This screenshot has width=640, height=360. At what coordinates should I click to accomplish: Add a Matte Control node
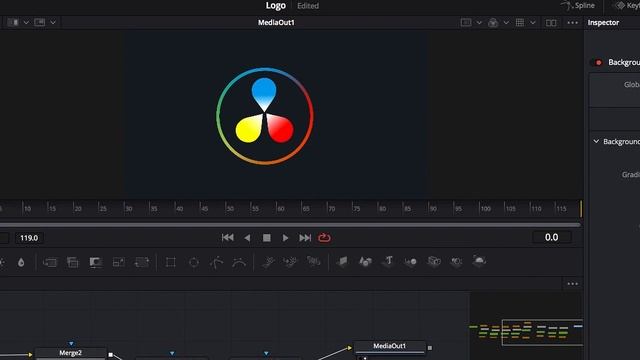pyautogui.click(x=96, y=262)
